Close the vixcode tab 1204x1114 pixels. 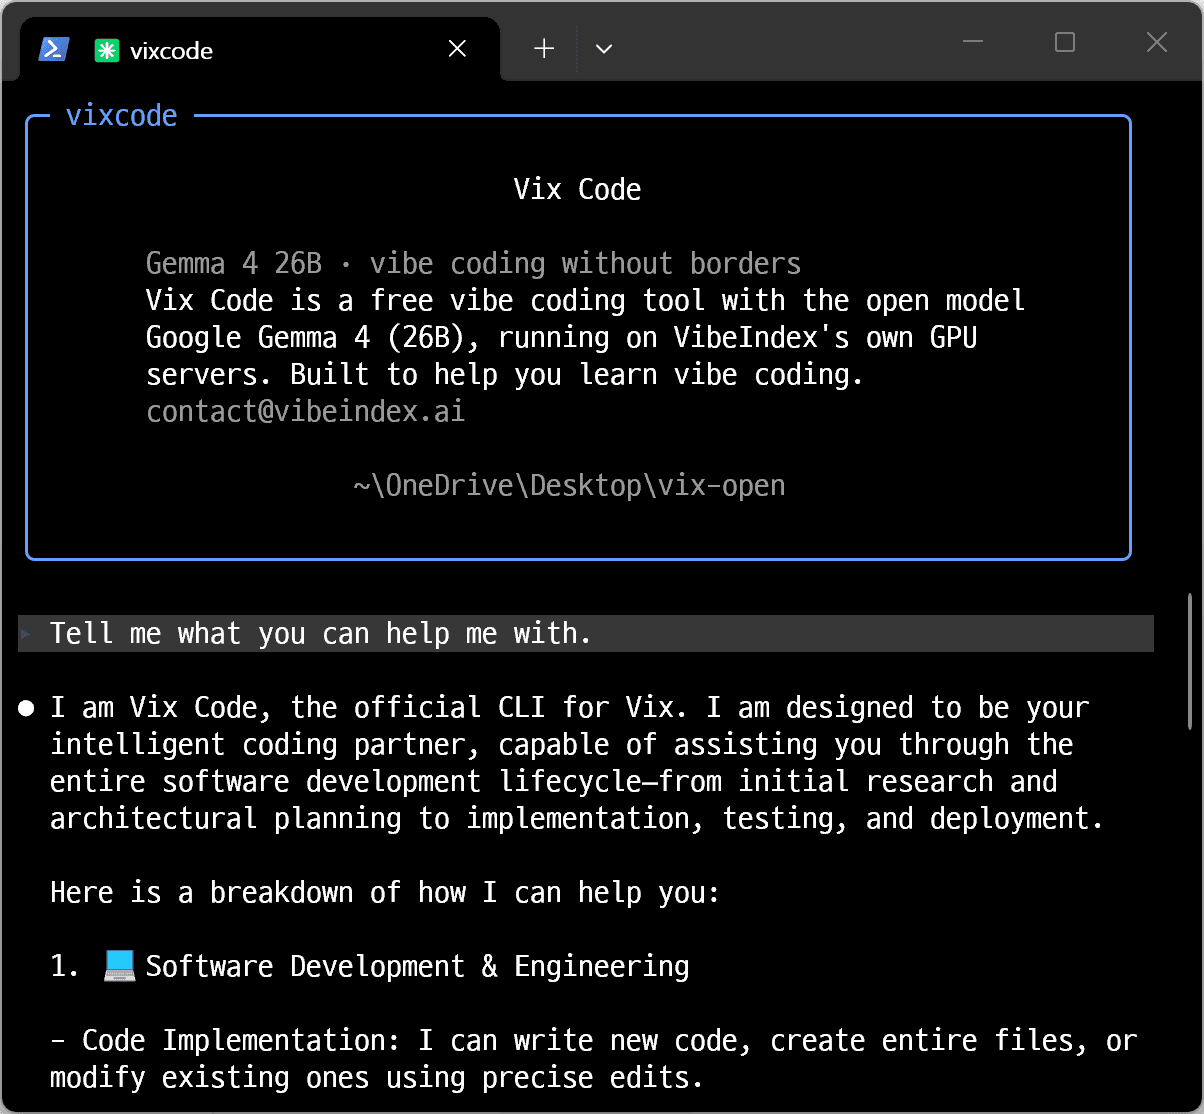click(x=457, y=49)
